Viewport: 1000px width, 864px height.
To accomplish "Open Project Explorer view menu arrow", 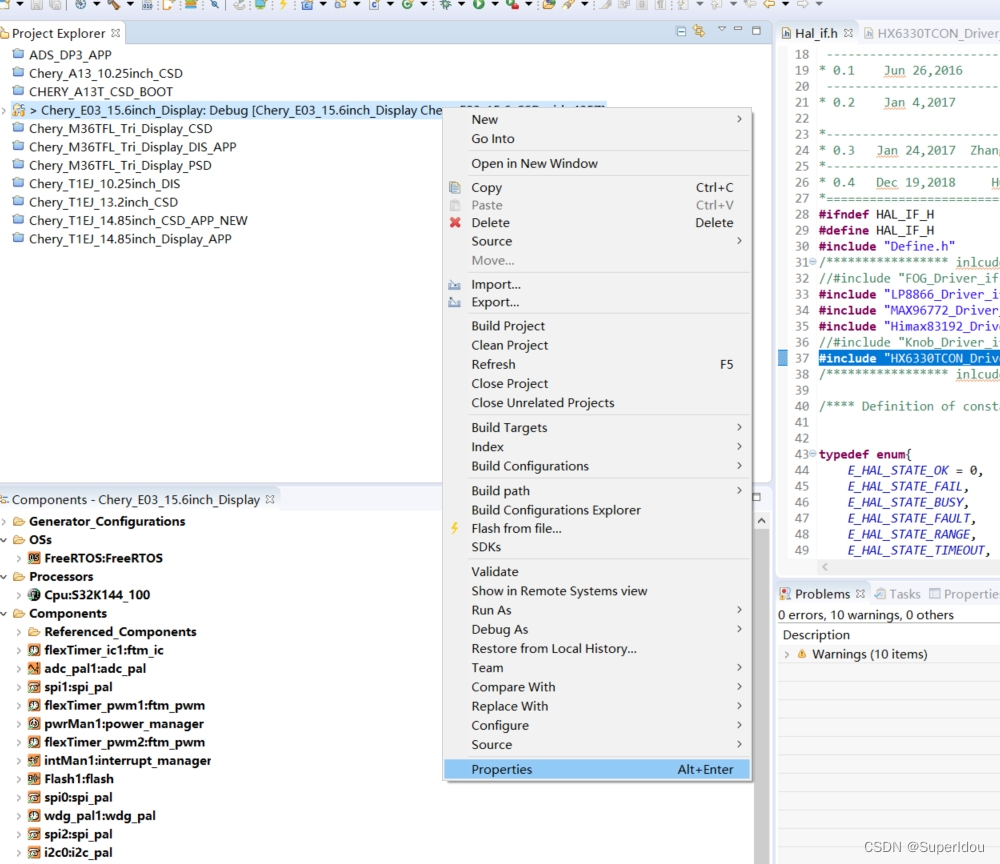I will click(x=722, y=29).
